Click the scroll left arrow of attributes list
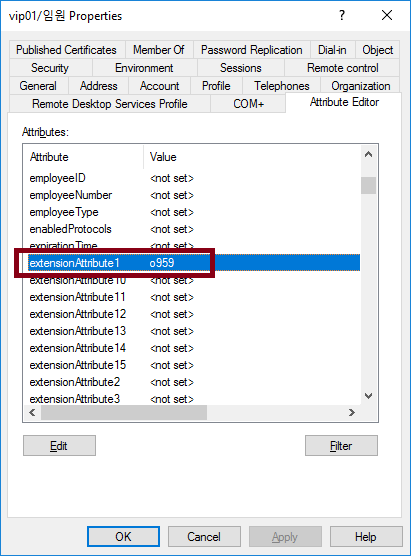Viewport: 411px width, 556px height. [32, 412]
